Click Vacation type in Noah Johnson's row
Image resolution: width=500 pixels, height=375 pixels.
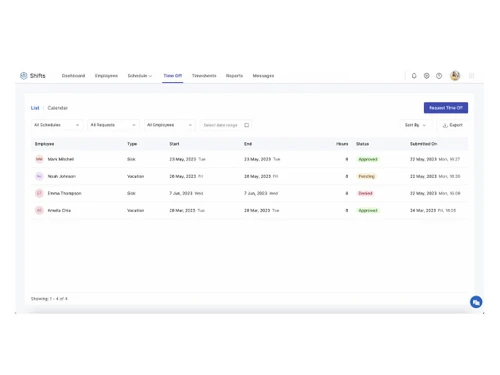point(135,176)
